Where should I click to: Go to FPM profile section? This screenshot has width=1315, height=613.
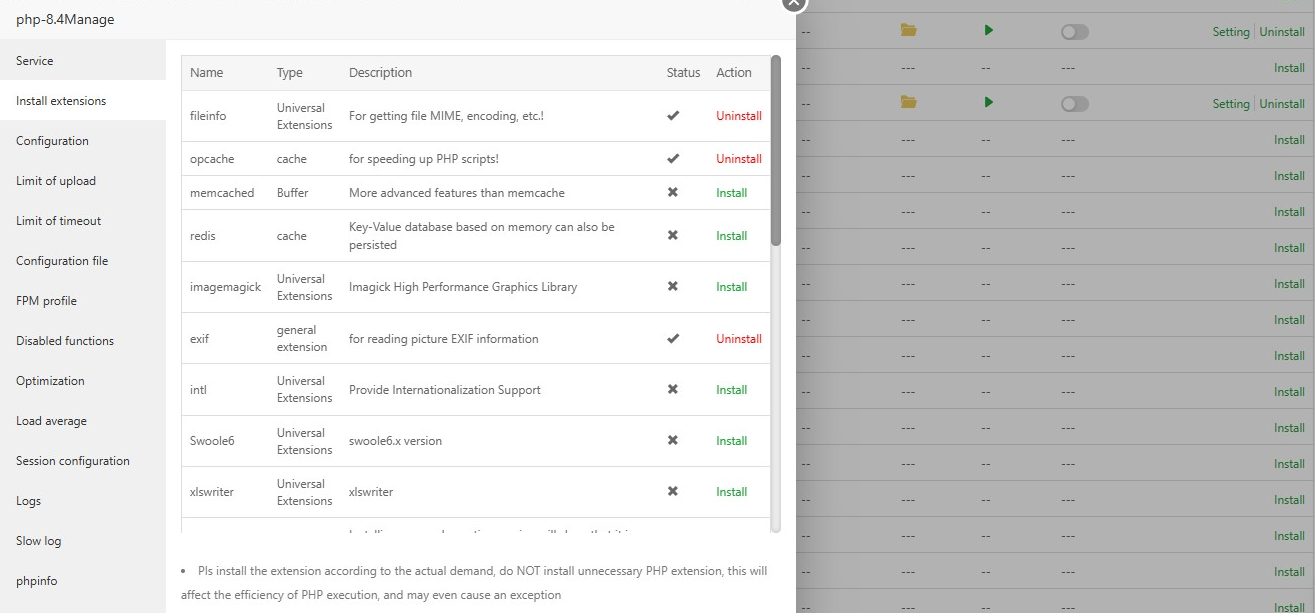pyautogui.click(x=46, y=301)
